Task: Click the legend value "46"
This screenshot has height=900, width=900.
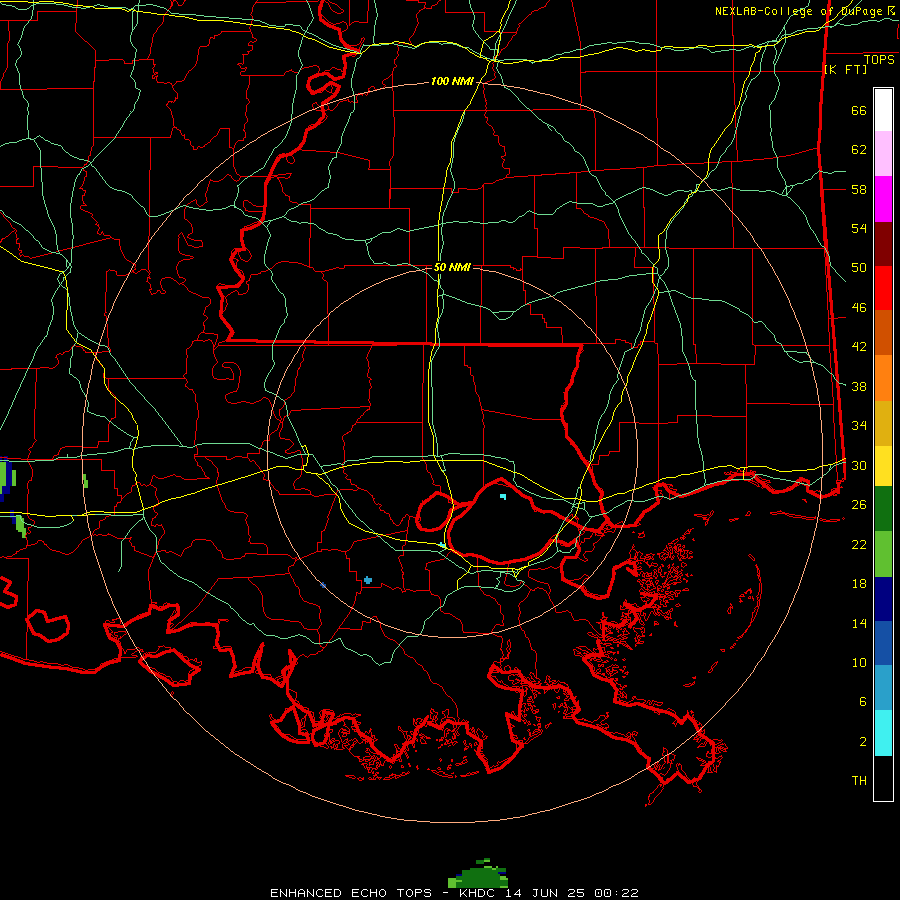Action: pyautogui.click(x=859, y=308)
